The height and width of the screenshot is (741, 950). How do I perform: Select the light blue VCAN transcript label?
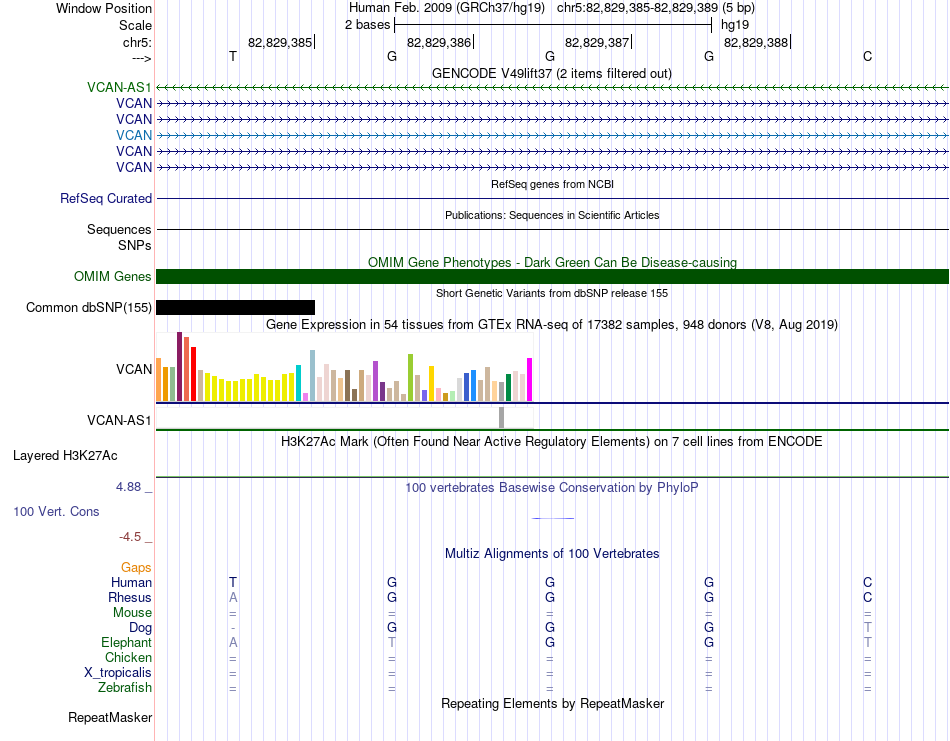134,135
